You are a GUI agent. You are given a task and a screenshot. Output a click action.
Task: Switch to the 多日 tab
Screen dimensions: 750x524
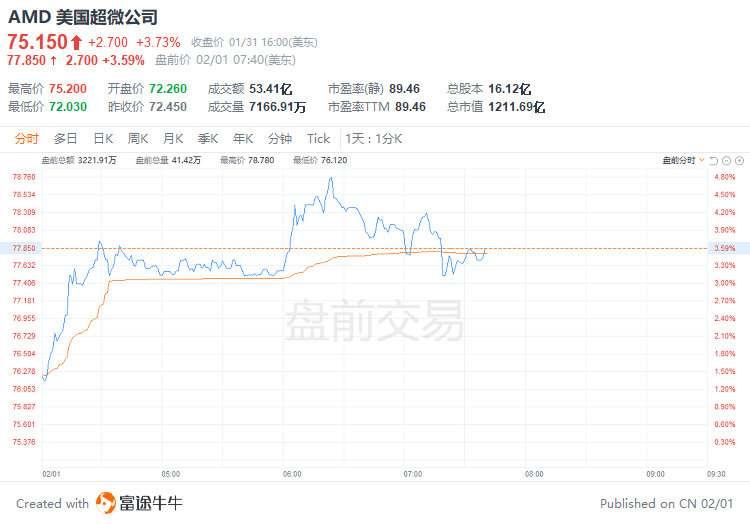pos(66,139)
